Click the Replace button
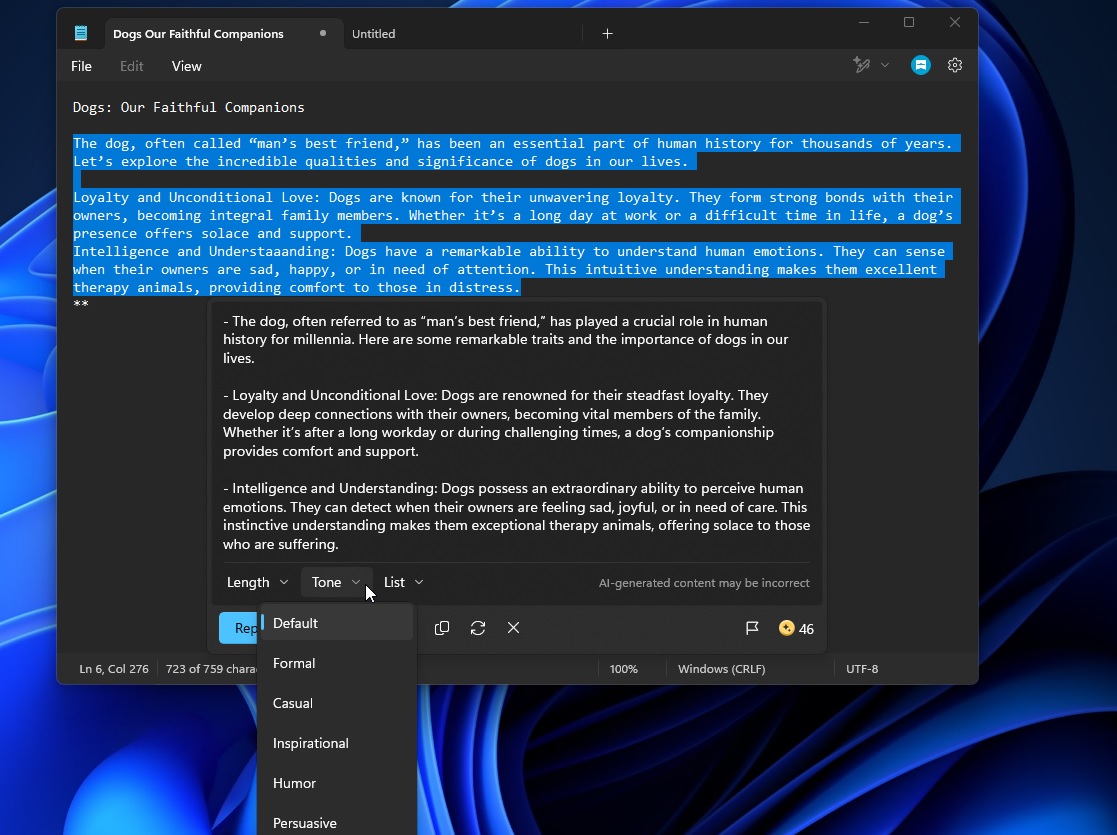This screenshot has width=1117, height=835. tap(239, 628)
